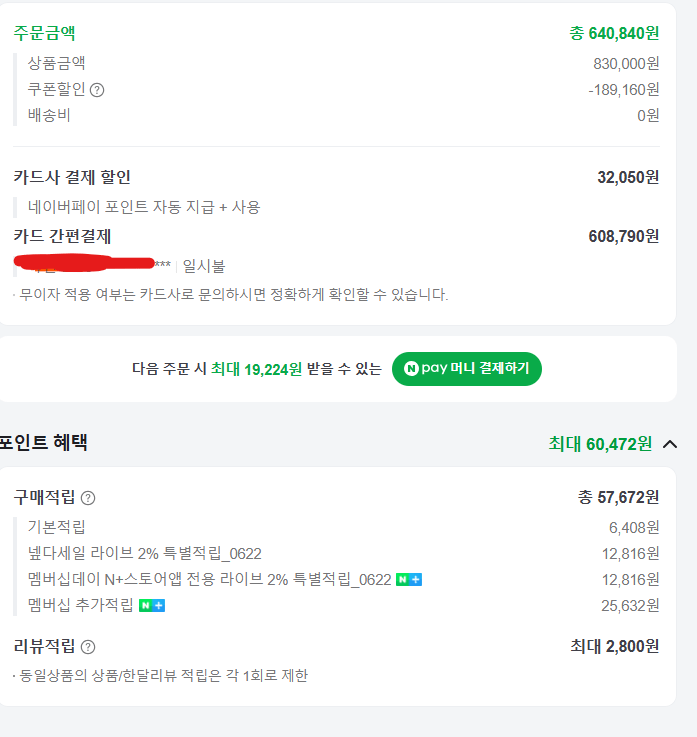Click the N+ badge beside 멤버십 추가적립

click(152, 606)
